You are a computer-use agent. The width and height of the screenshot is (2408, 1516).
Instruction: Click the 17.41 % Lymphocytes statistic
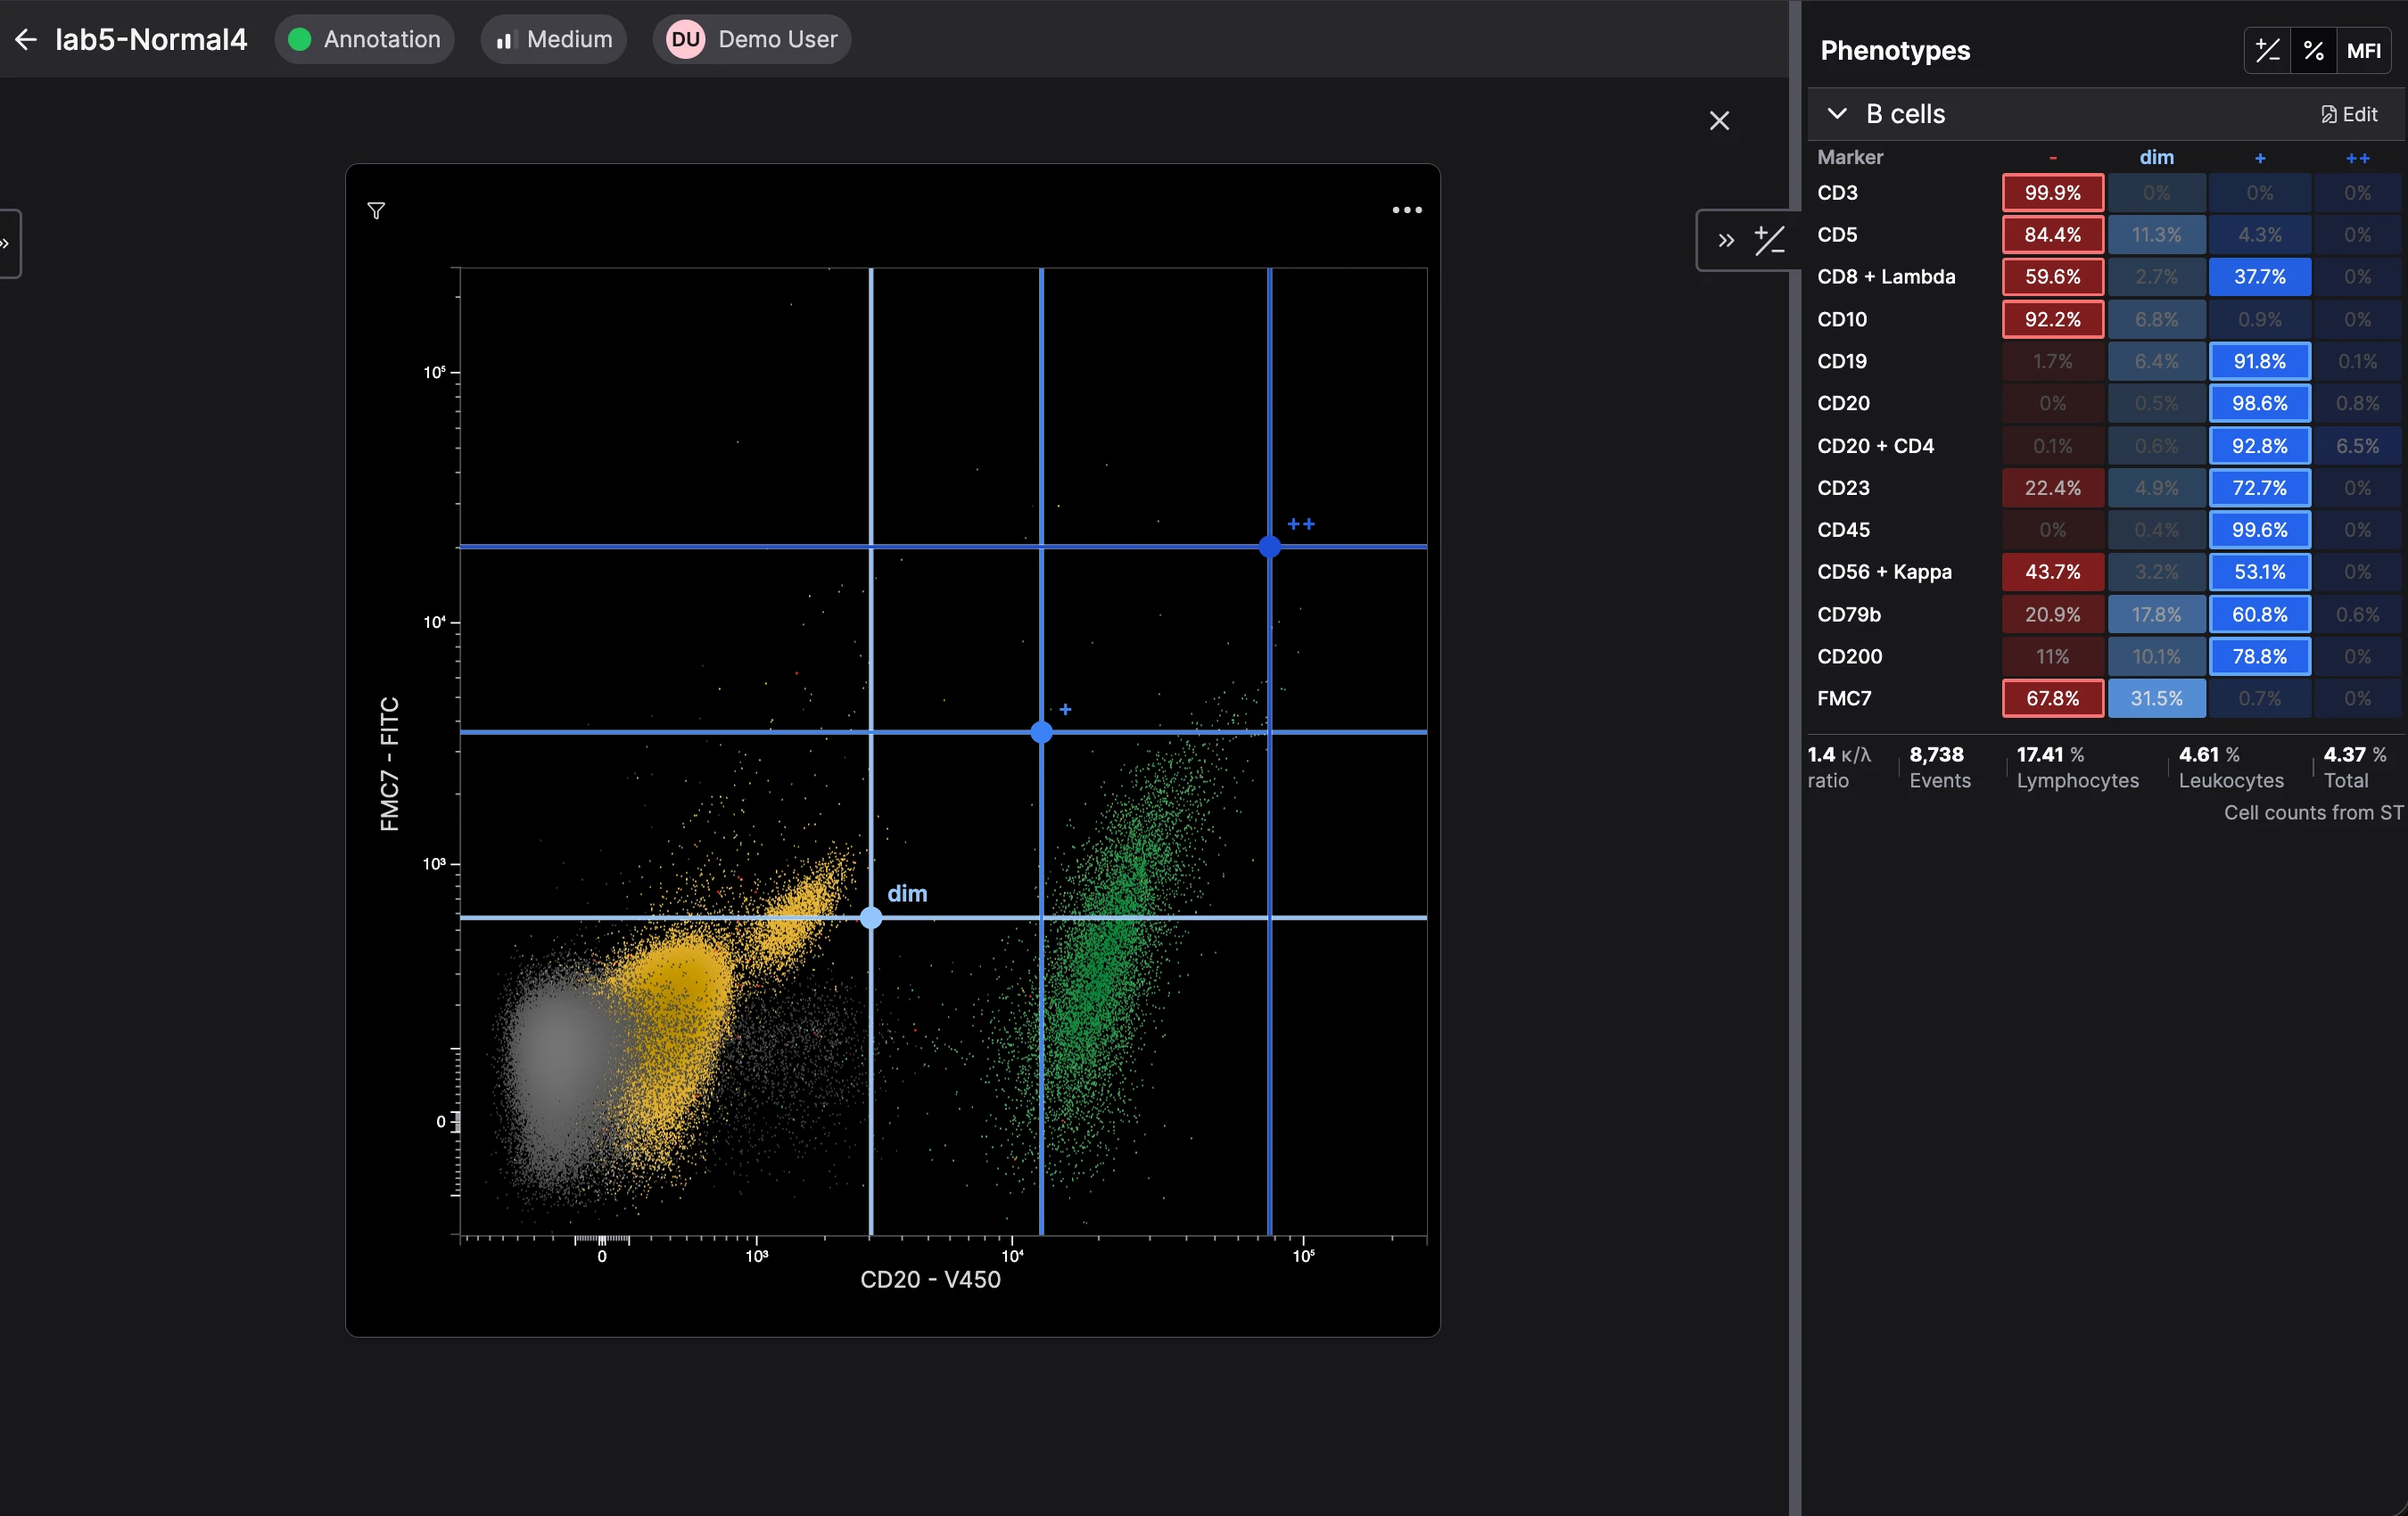2077,767
